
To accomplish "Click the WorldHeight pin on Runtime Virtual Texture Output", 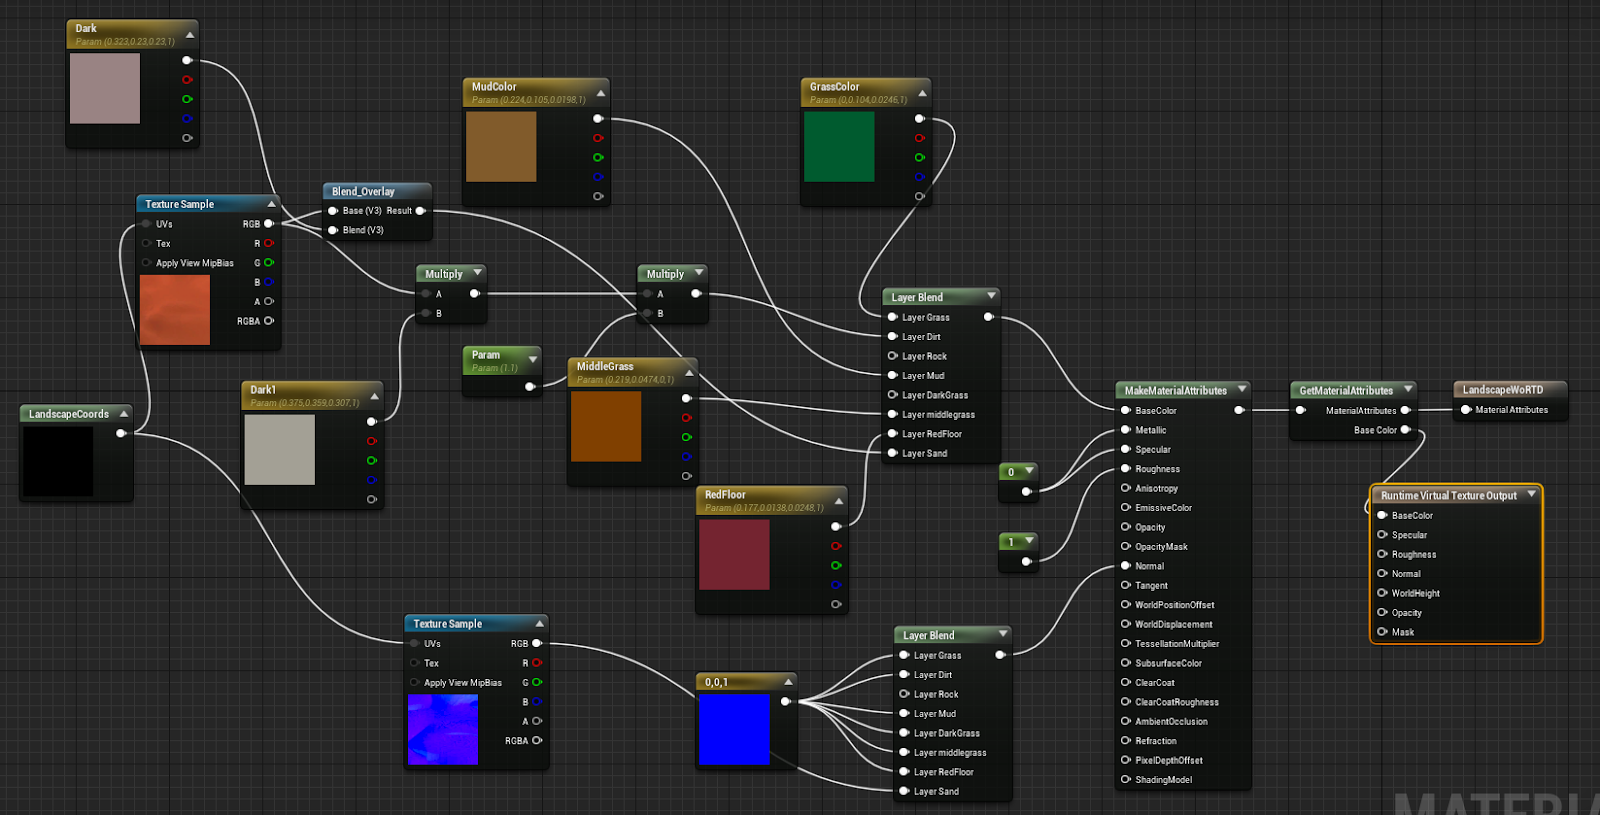I will pyautogui.click(x=1382, y=593).
